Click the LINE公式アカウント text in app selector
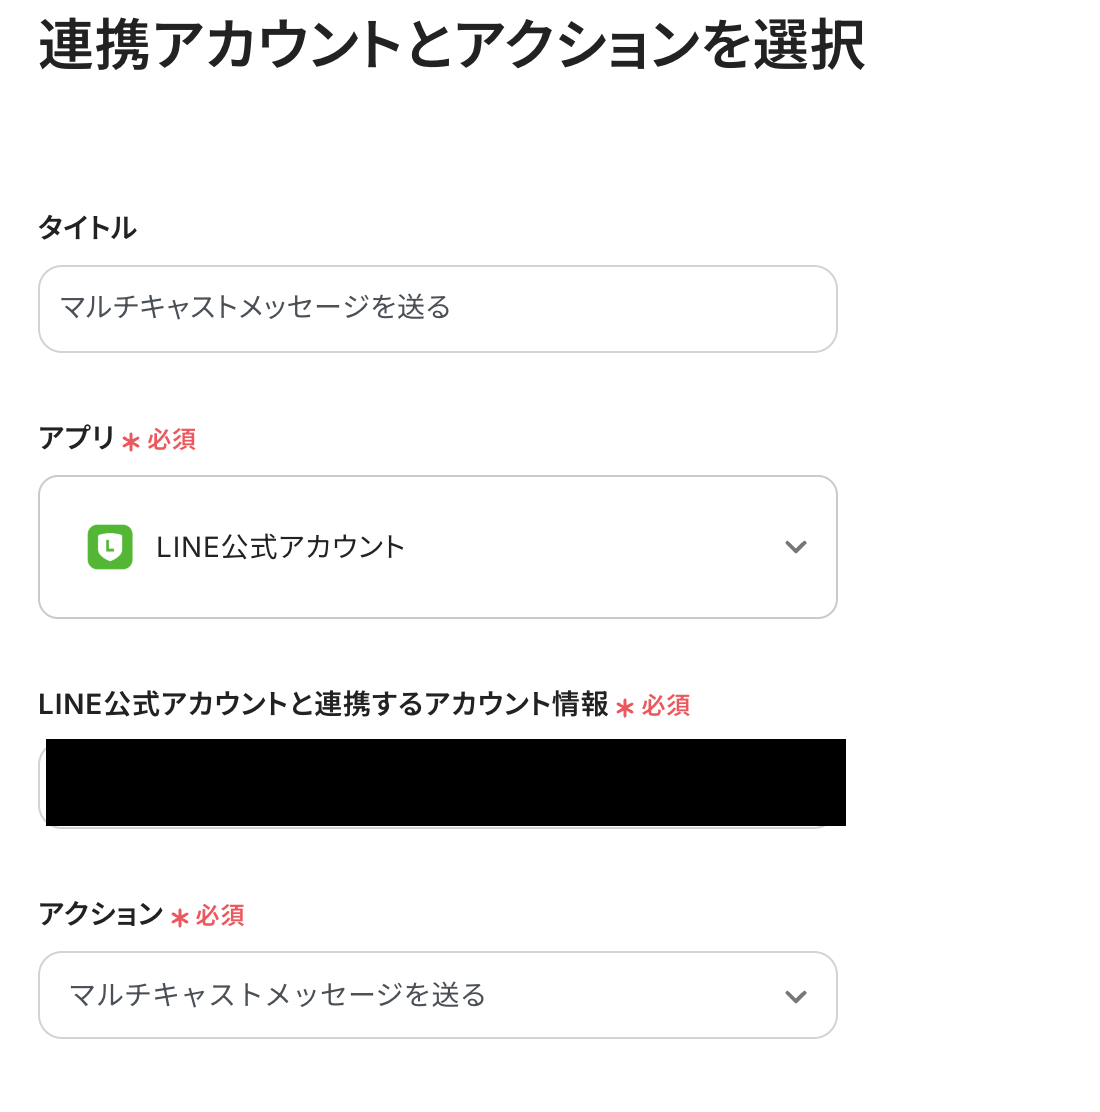Image resolution: width=1100 pixels, height=1112 pixels. click(280, 547)
